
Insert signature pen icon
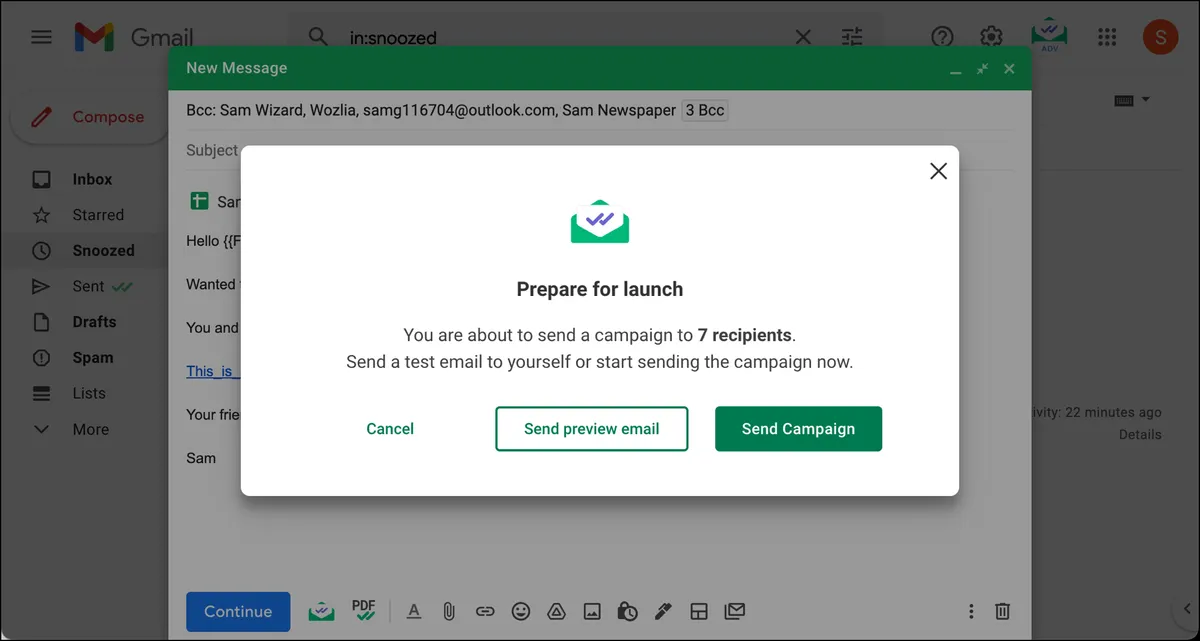[x=663, y=610]
